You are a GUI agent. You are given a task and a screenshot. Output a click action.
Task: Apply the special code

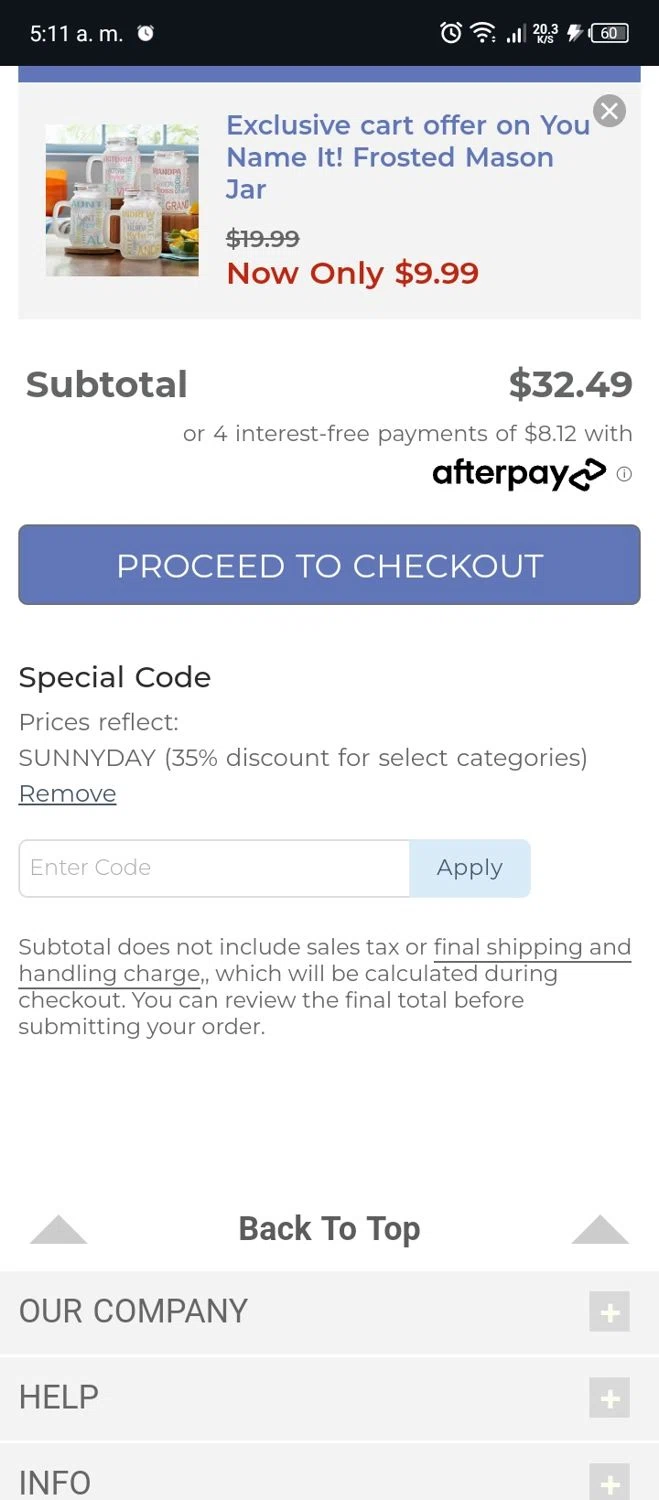tap(469, 868)
